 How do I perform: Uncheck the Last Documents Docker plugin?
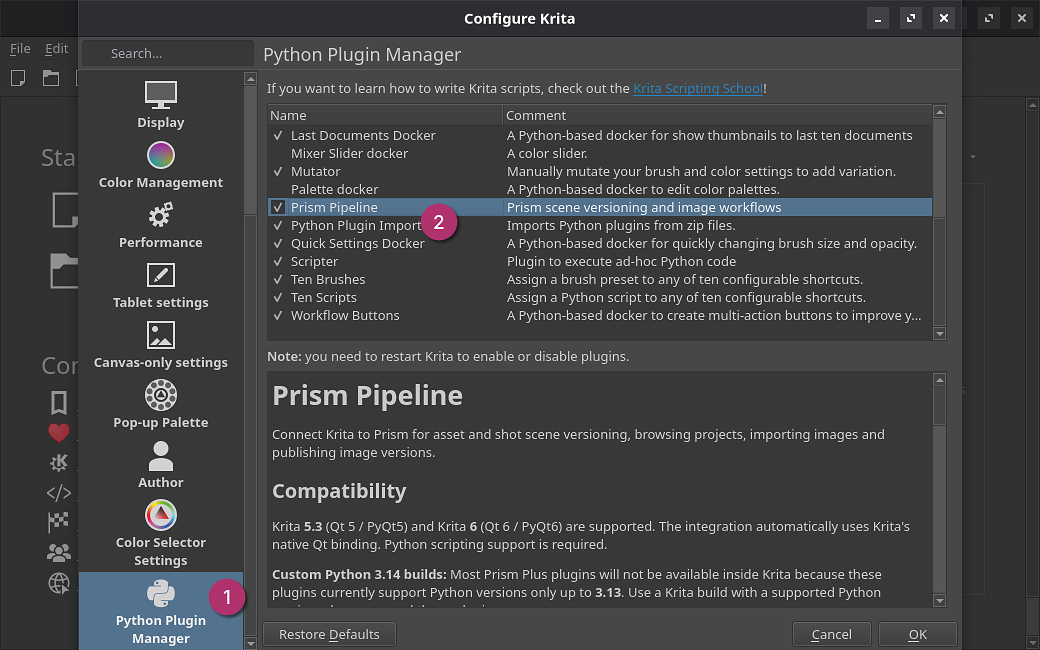tap(278, 135)
